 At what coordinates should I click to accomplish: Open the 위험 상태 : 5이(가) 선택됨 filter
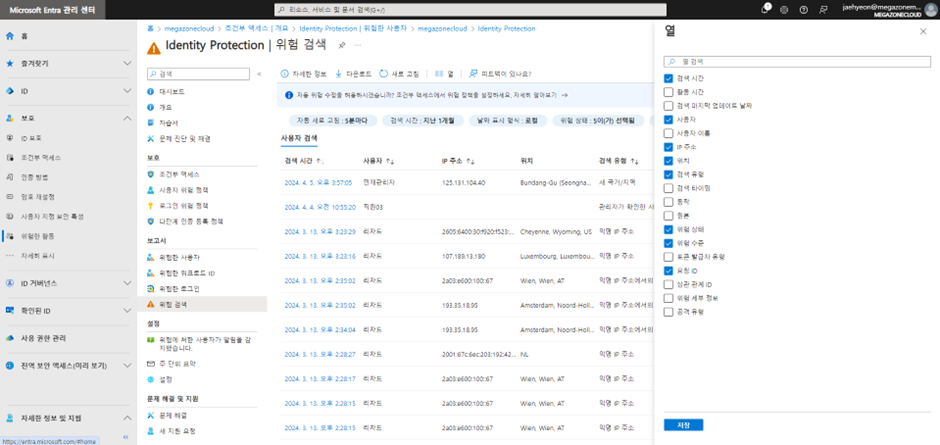coord(597,121)
